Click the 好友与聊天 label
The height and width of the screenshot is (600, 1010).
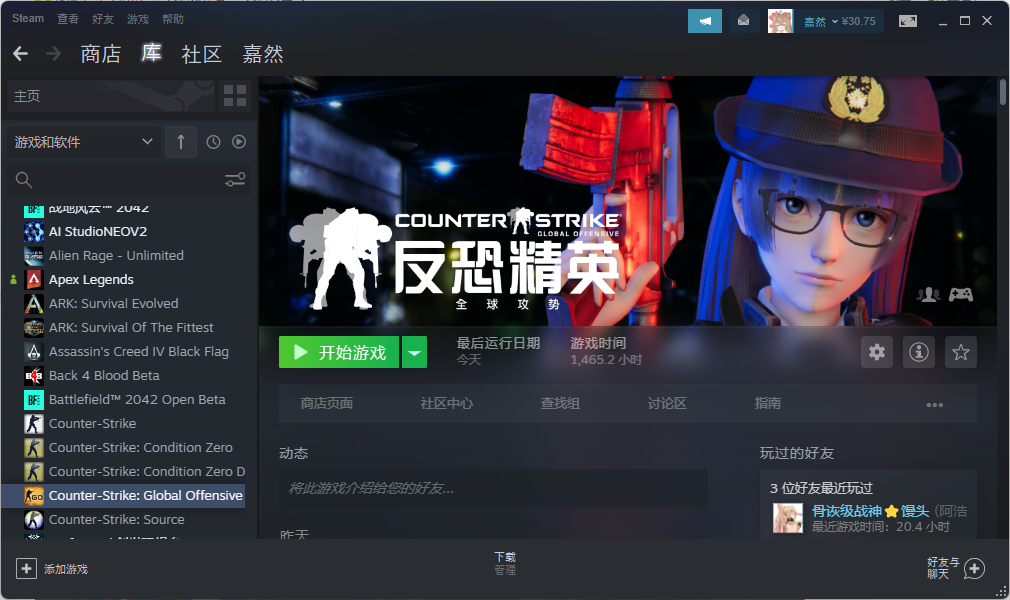[943, 568]
